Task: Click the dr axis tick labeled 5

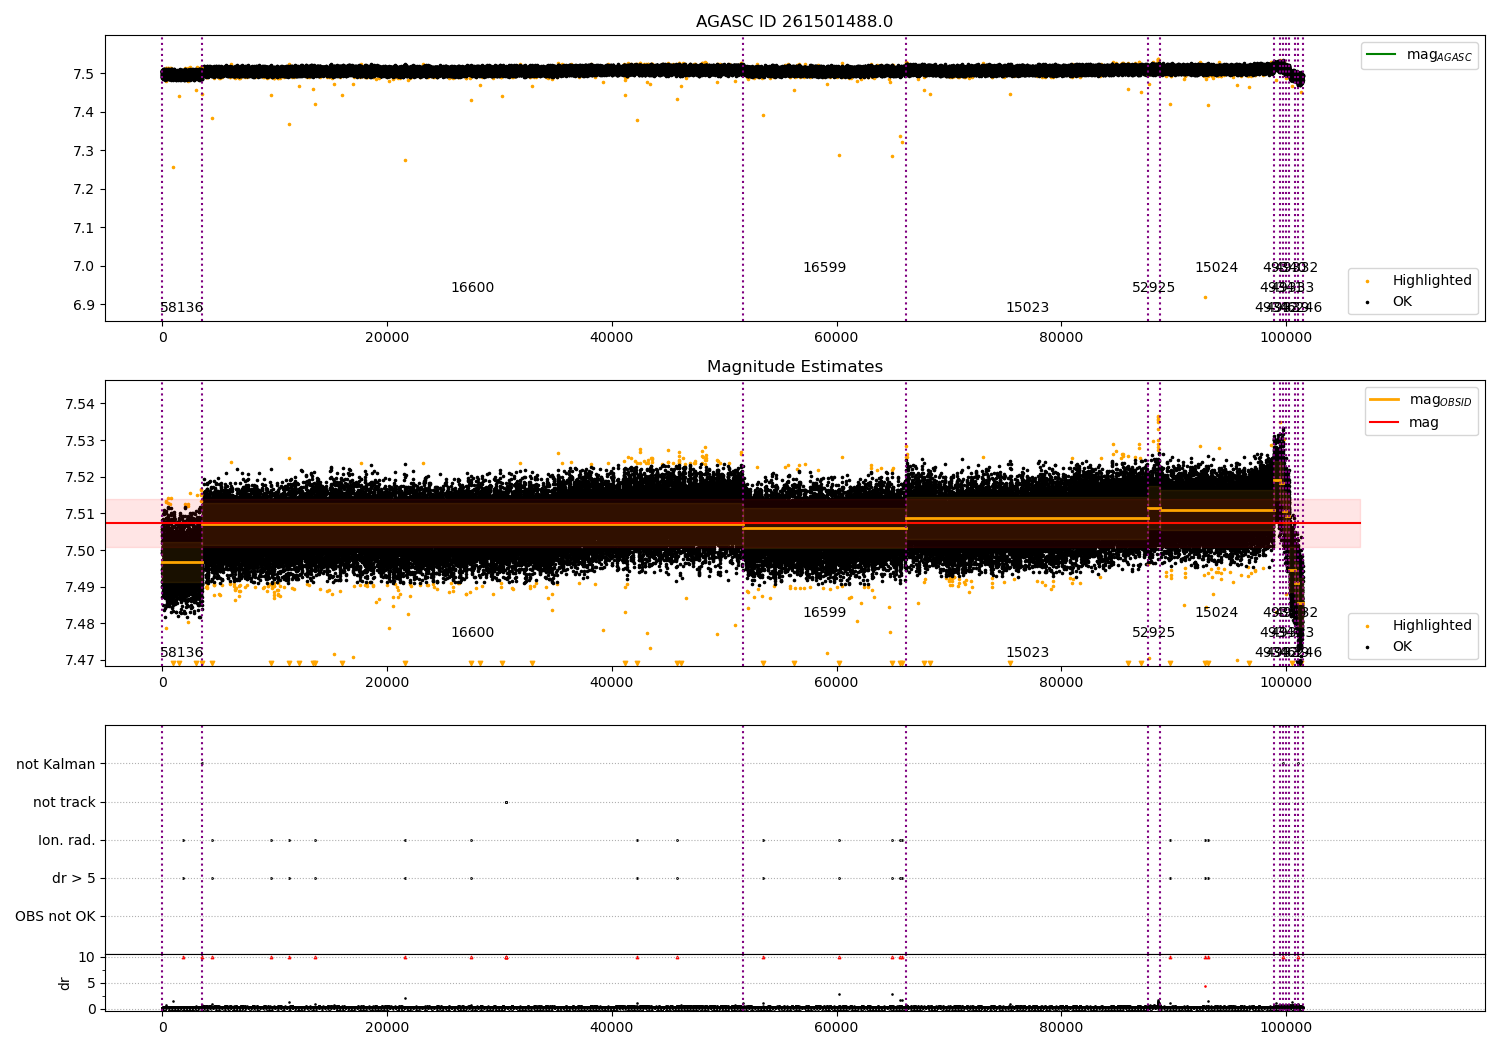Action: coord(91,983)
